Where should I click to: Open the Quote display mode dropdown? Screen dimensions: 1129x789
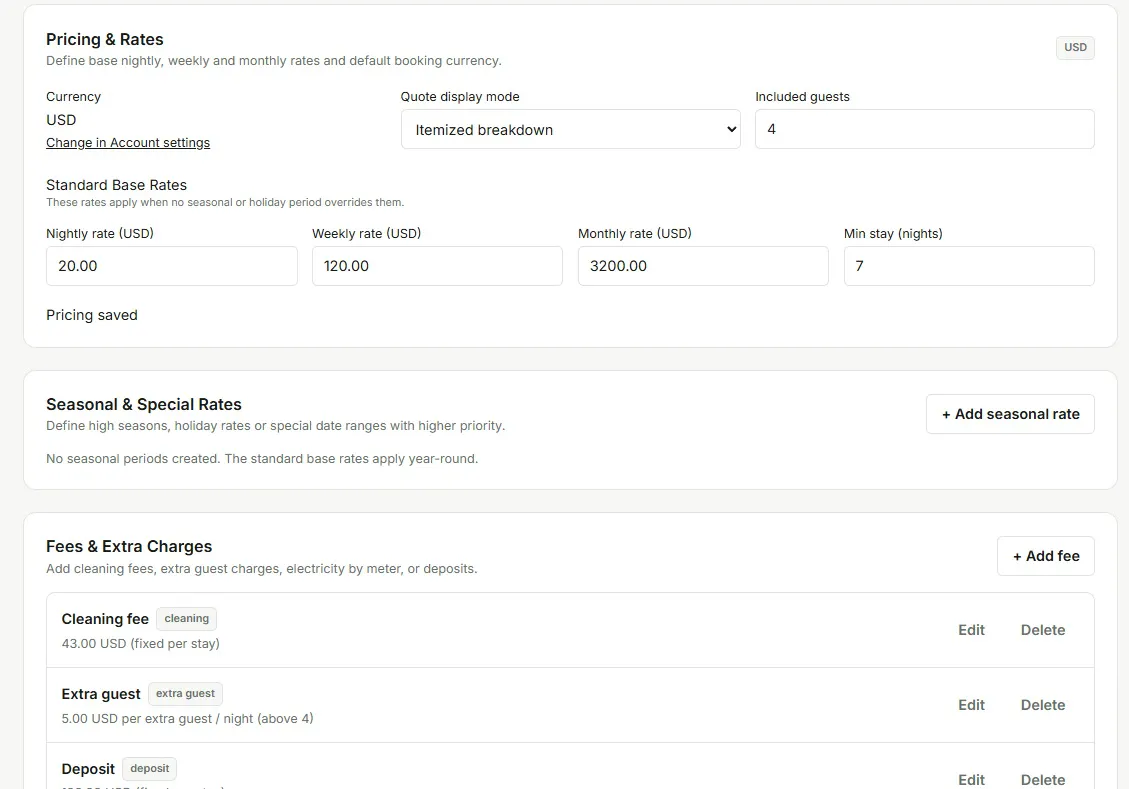click(x=570, y=130)
